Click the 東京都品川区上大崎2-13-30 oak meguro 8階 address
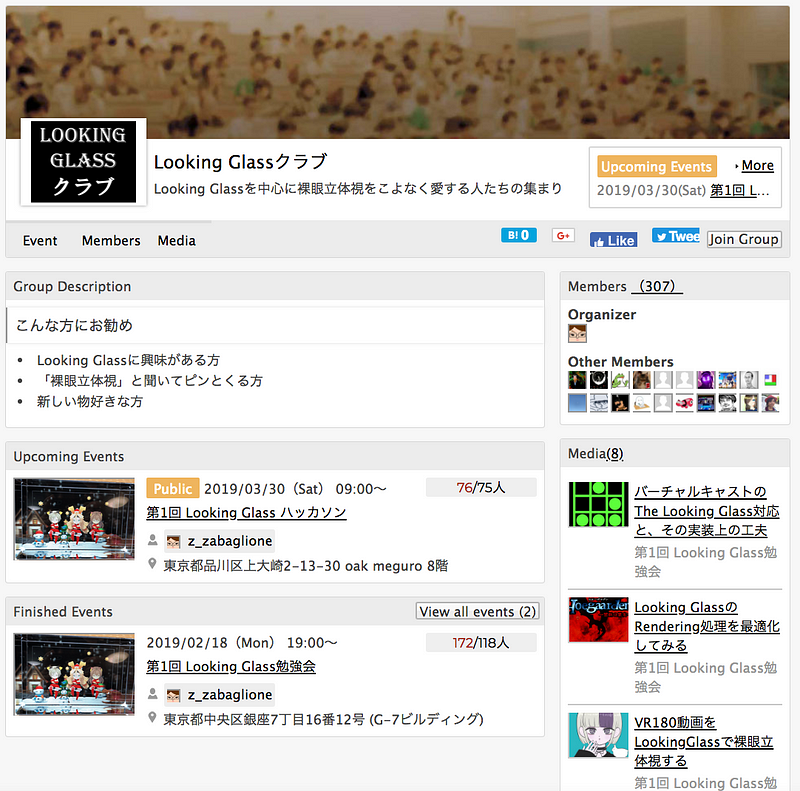 pos(306,566)
